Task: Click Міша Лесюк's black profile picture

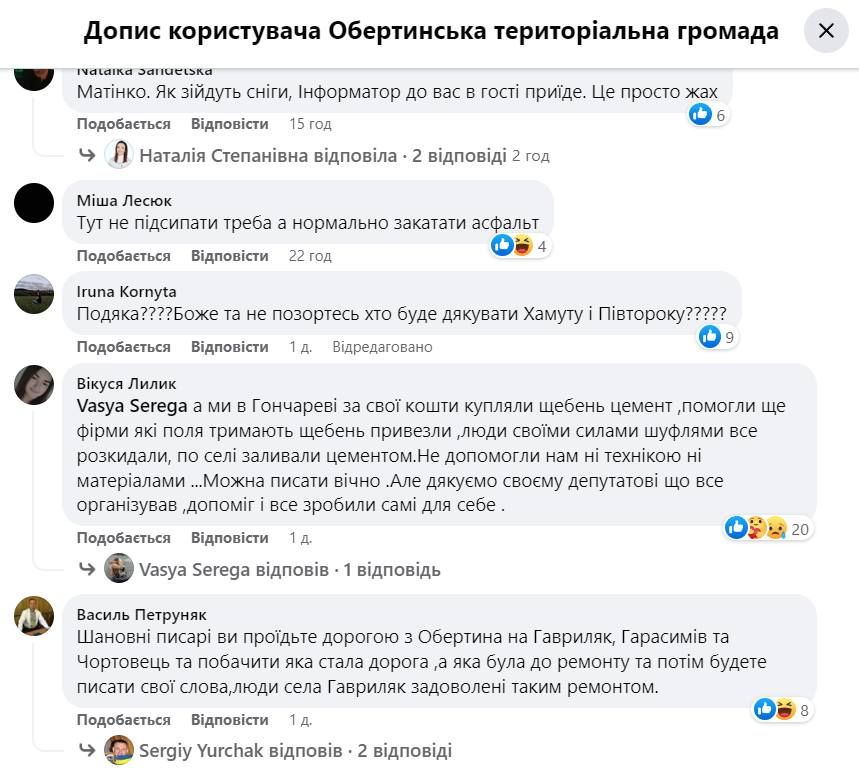Action: [33, 202]
